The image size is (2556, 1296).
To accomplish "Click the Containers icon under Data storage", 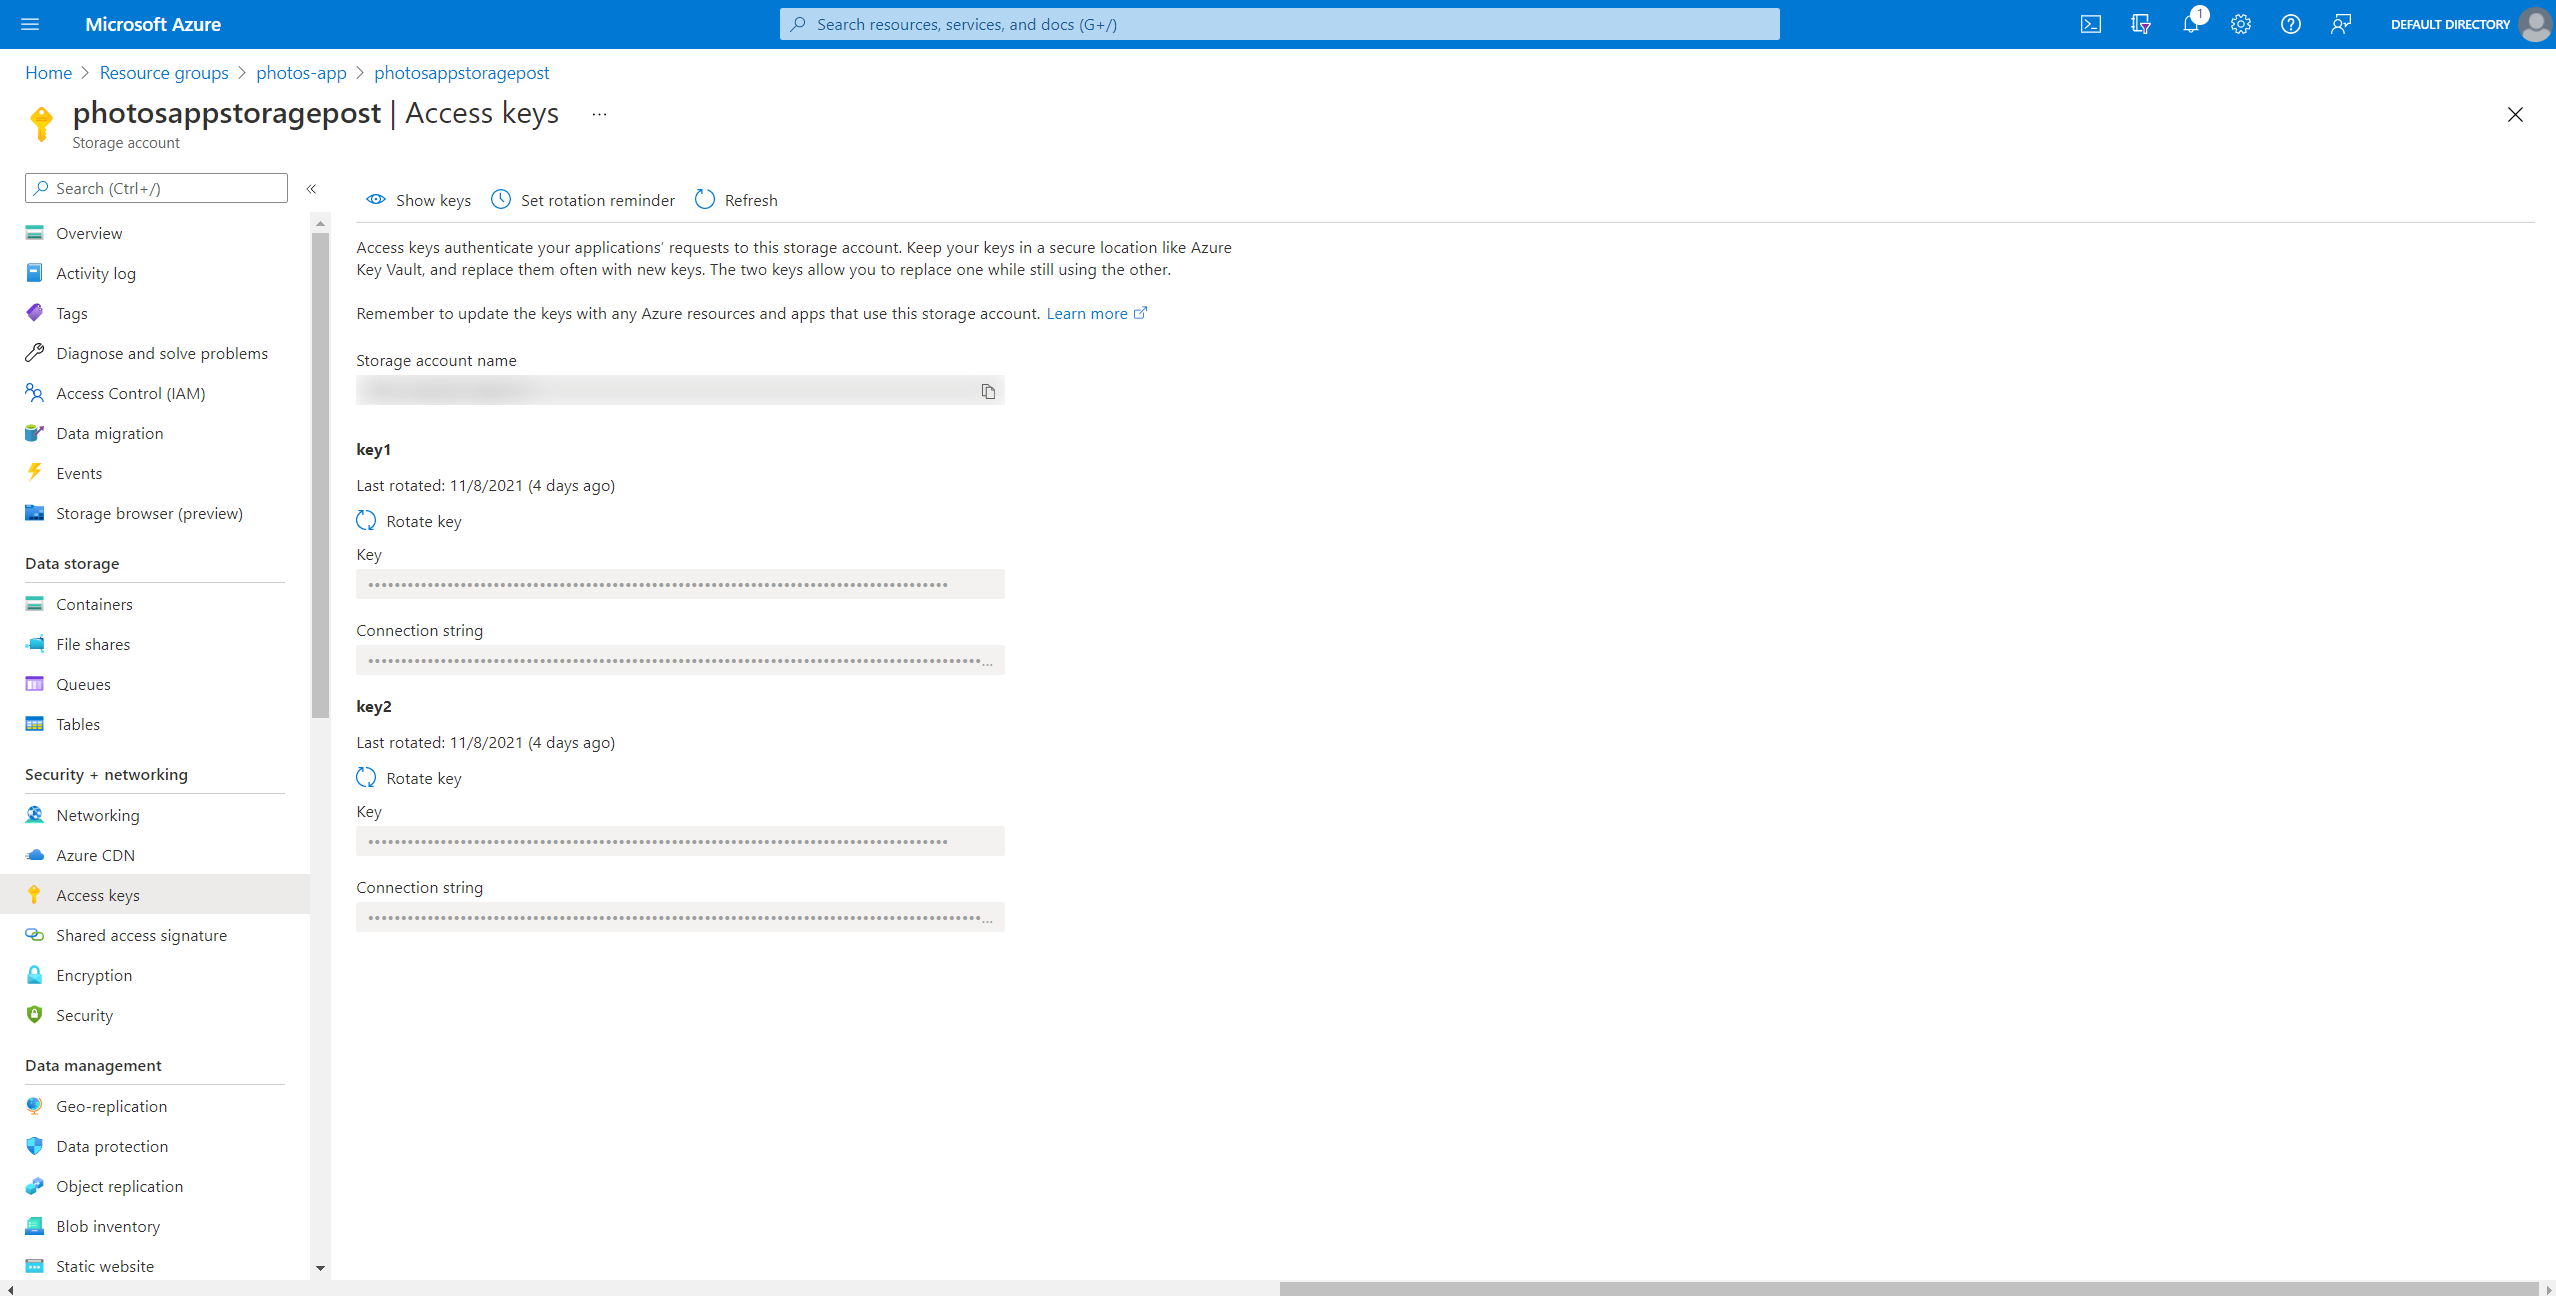I will 35,603.
